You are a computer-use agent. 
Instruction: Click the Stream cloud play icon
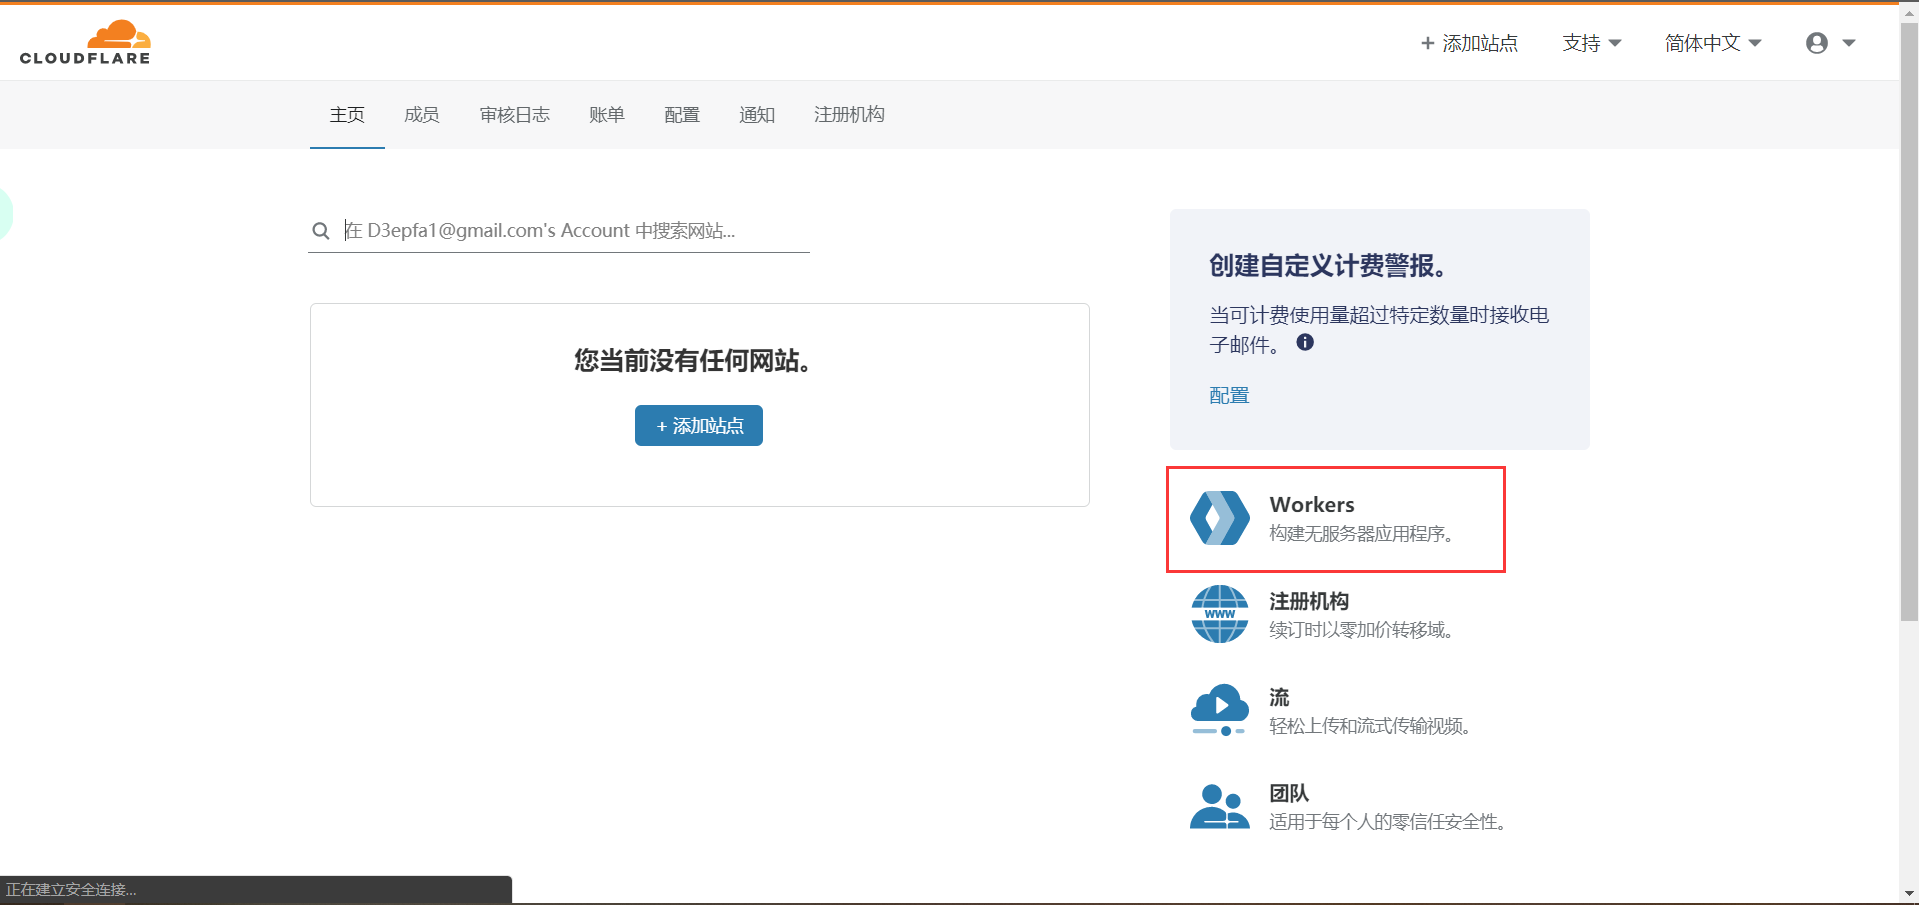(1219, 710)
